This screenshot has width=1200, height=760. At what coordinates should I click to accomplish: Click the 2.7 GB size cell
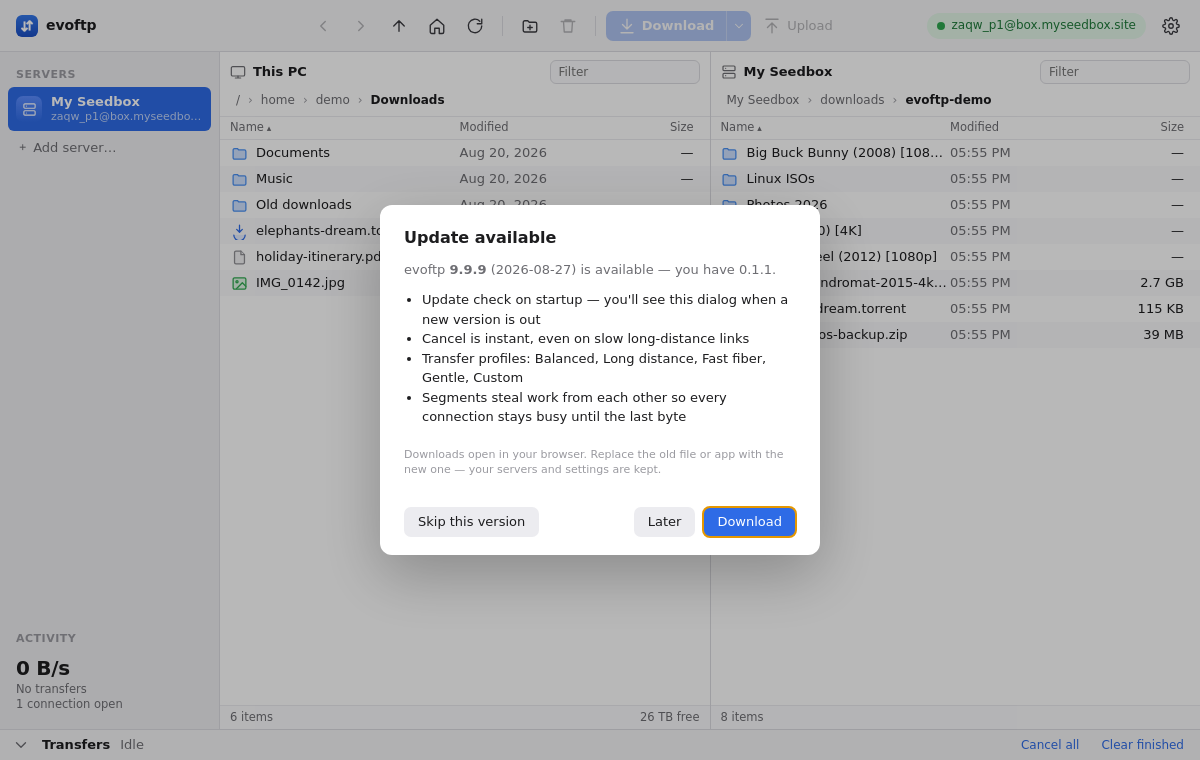tap(1162, 283)
